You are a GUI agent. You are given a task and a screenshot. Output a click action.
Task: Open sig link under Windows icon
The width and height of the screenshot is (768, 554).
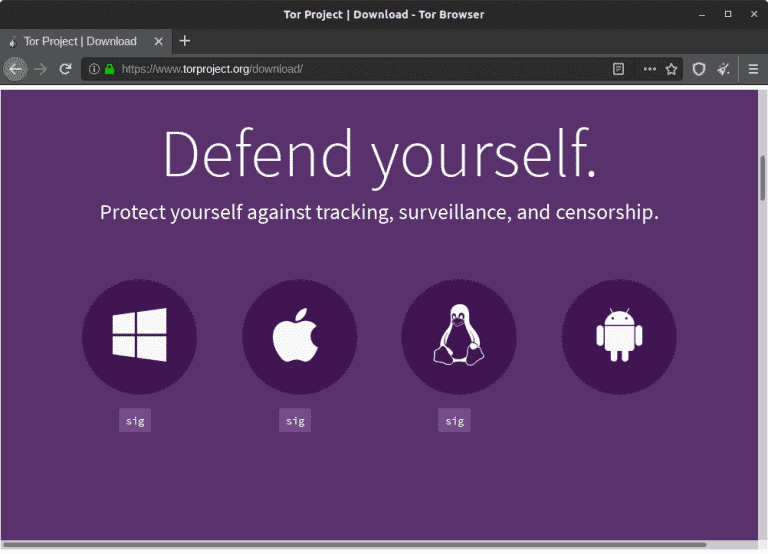(x=135, y=420)
